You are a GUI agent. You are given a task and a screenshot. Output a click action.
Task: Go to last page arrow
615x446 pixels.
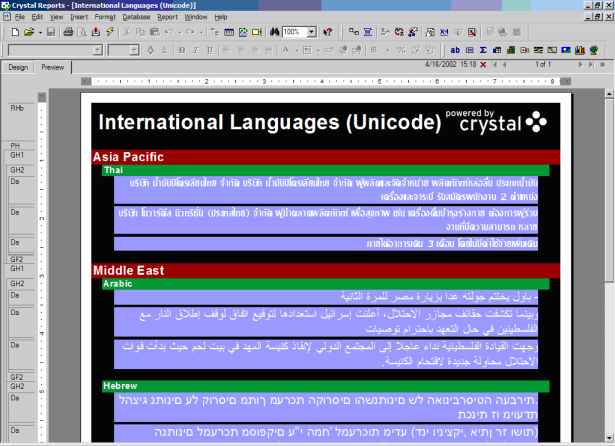click(x=590, y=64)
